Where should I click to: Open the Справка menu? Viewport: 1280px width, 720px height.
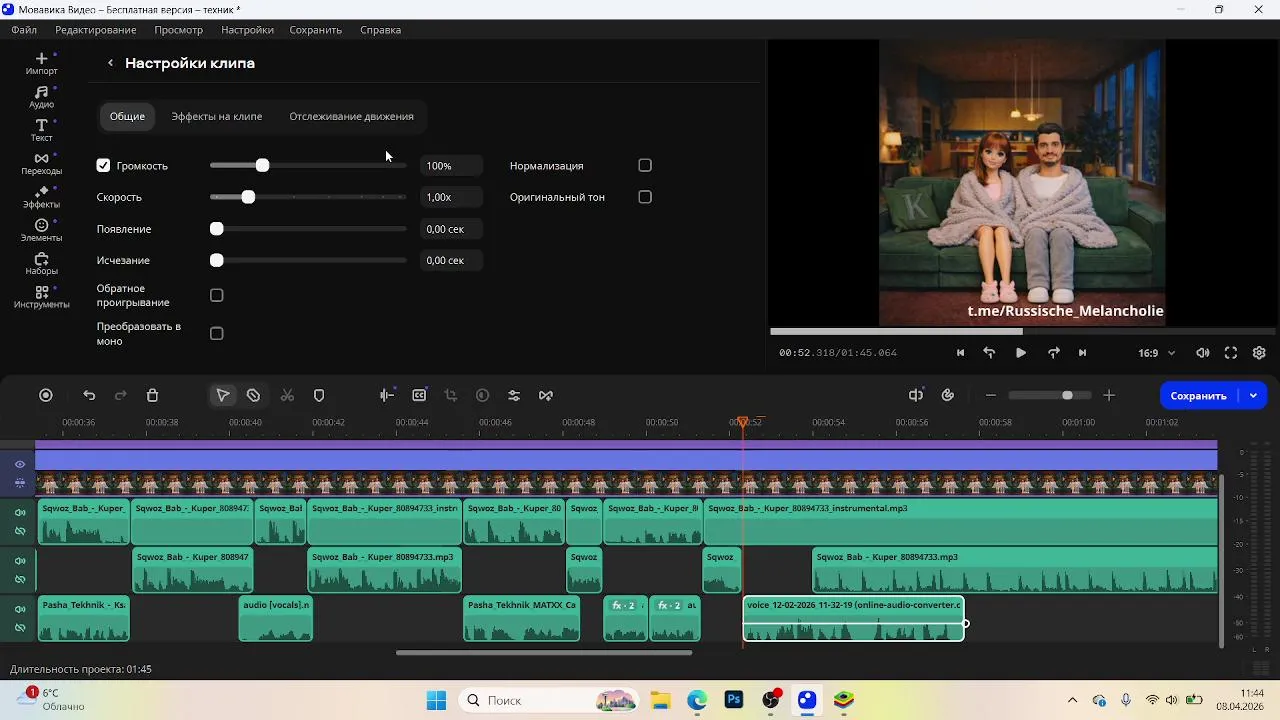pos(380,30)
